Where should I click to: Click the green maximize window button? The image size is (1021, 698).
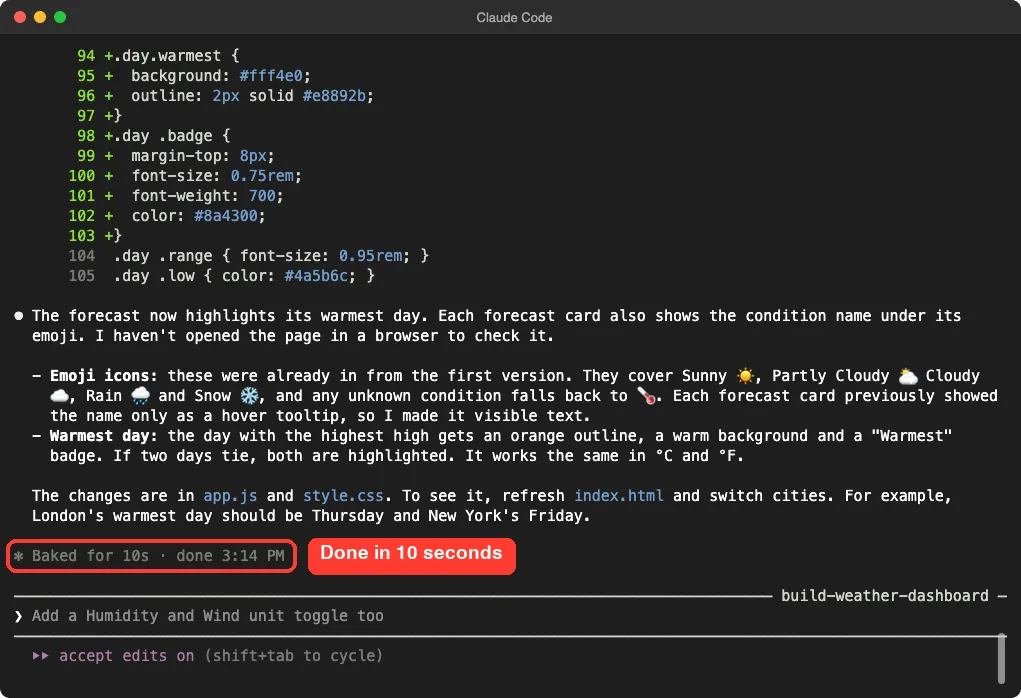(60, 17)
